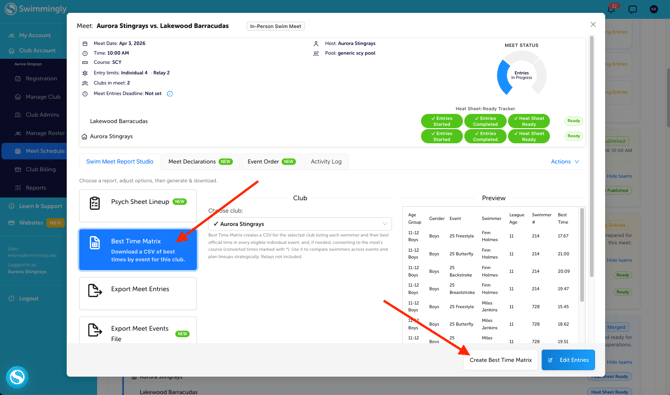Screen dimensions: 670x395
Task: Click the Export Meet Events File icon
Action: click(x=95, y=330)
